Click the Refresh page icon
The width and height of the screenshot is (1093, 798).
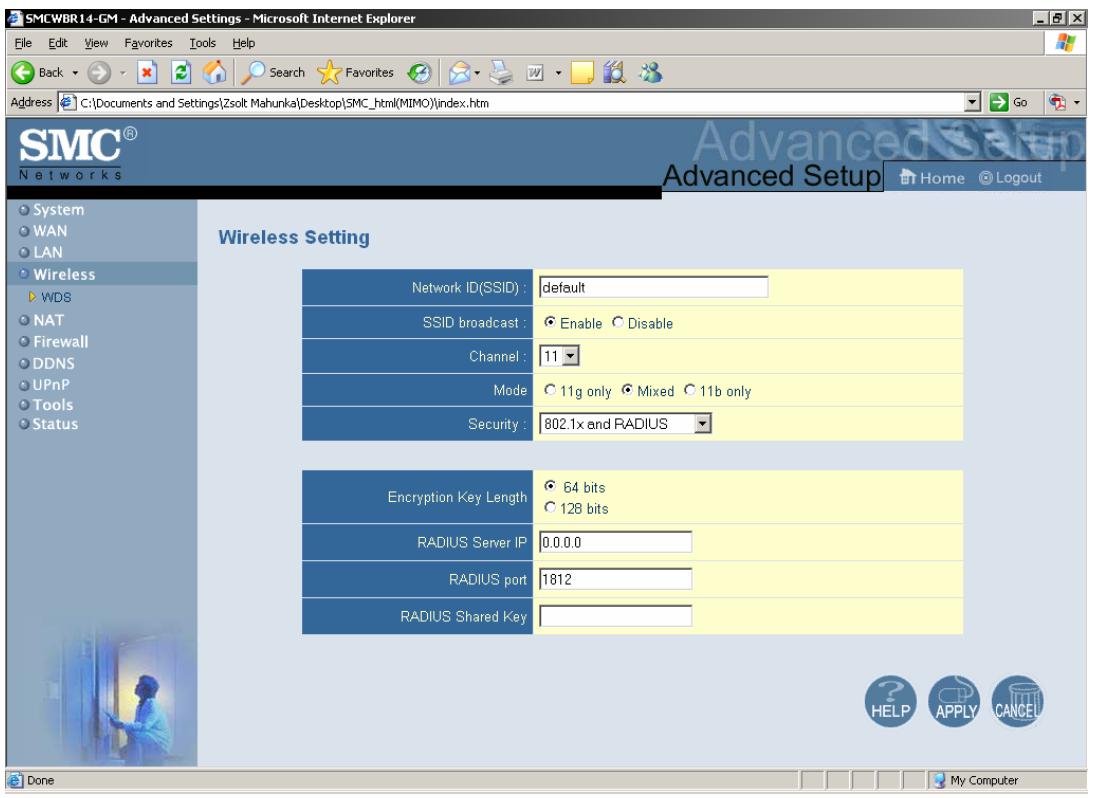tap(181, 72)
